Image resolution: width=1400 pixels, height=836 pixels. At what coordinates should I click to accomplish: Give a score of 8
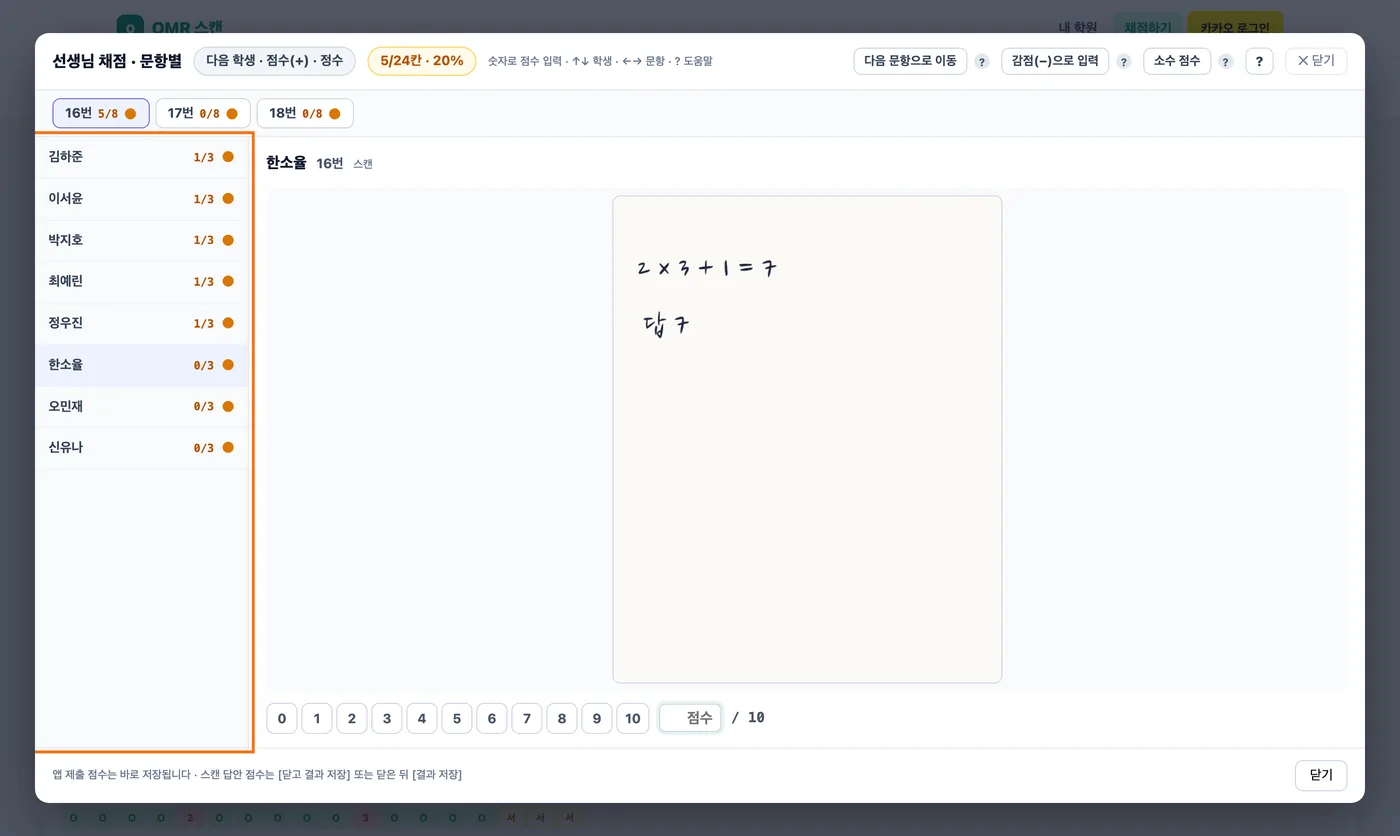pos(562,718)
